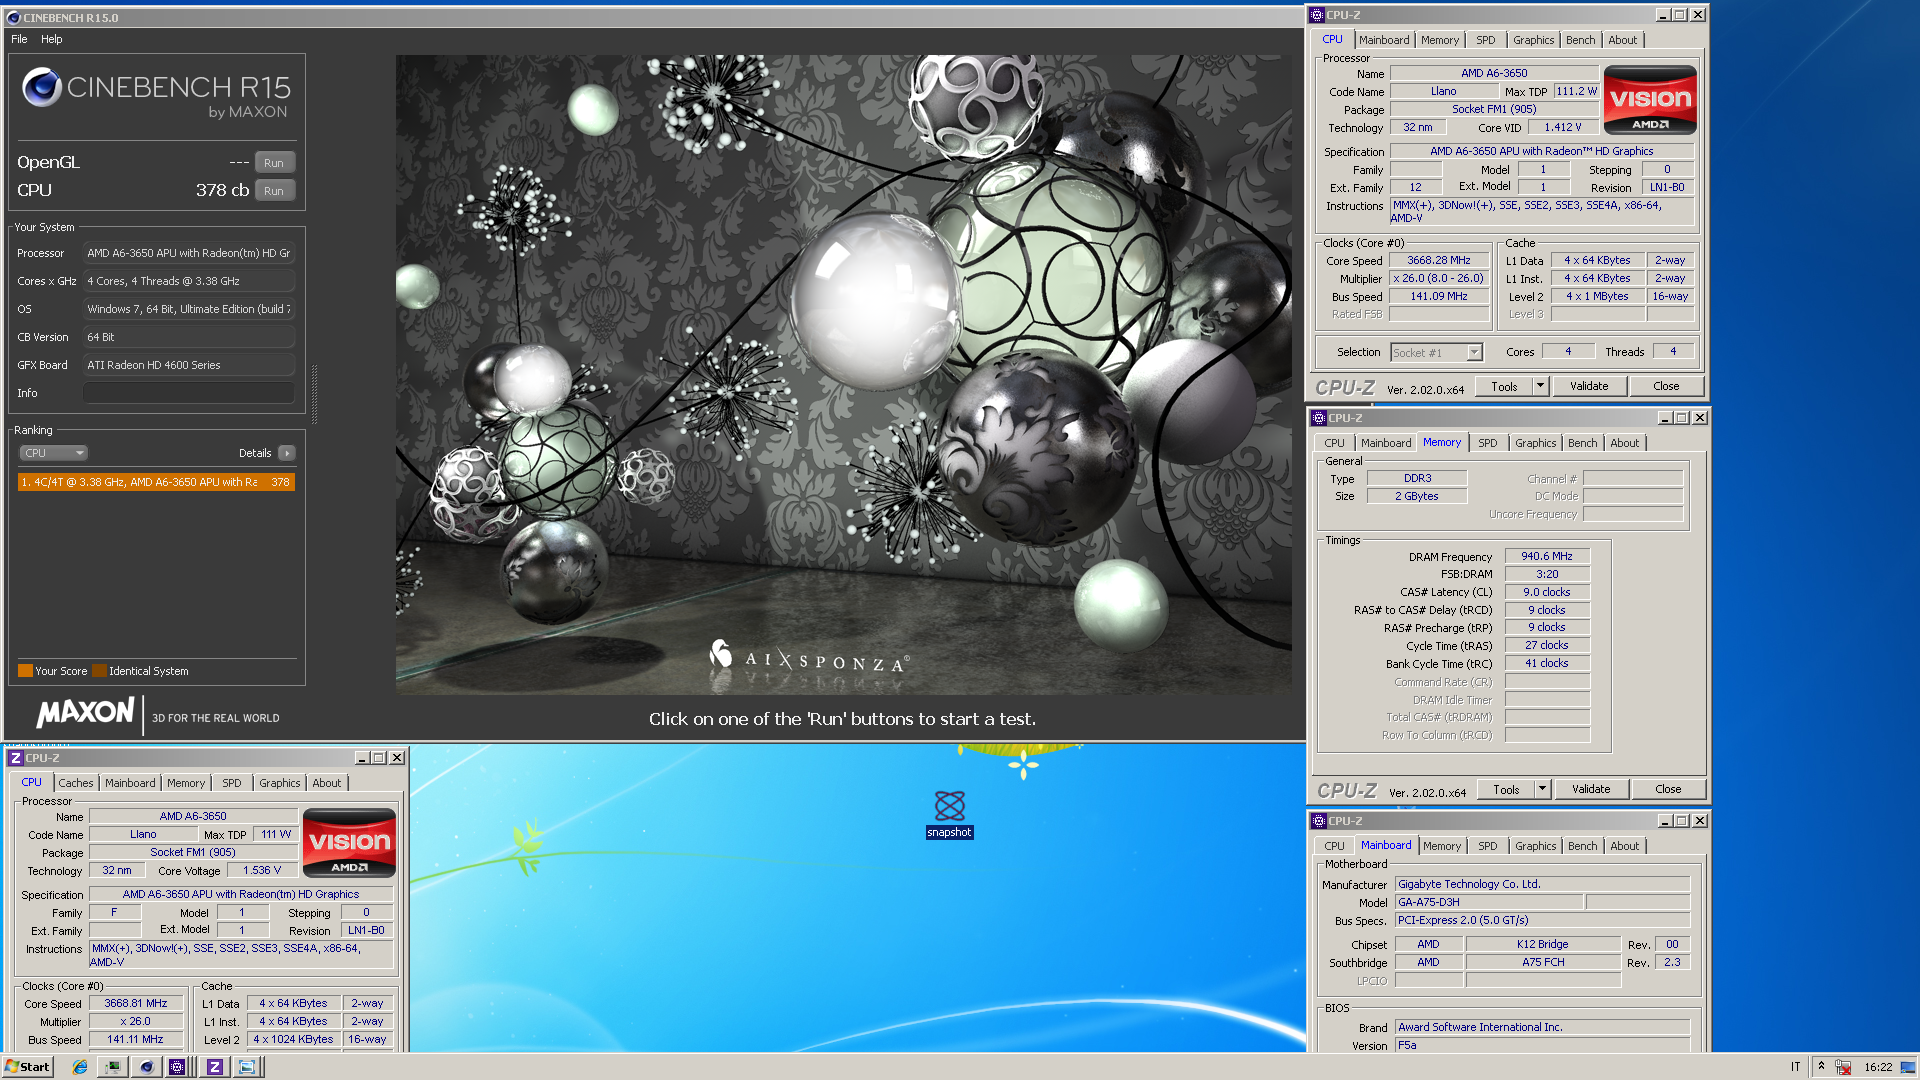Click the Cinebench panel collapse handle
1920x1080 pixels.
[x=315, y=395]
